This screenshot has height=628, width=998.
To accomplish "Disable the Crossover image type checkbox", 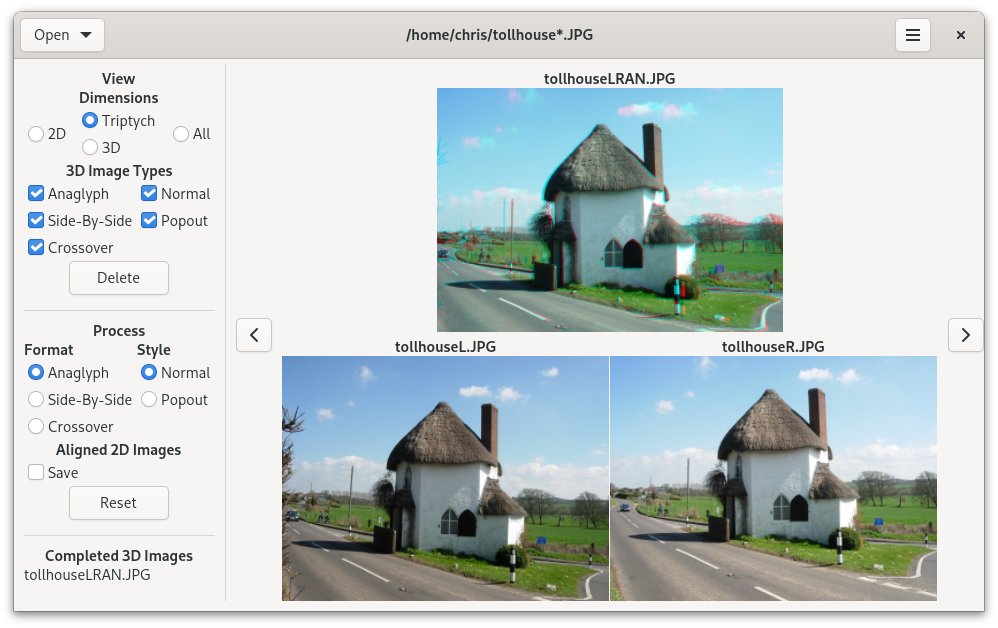I will click(36, 248).
